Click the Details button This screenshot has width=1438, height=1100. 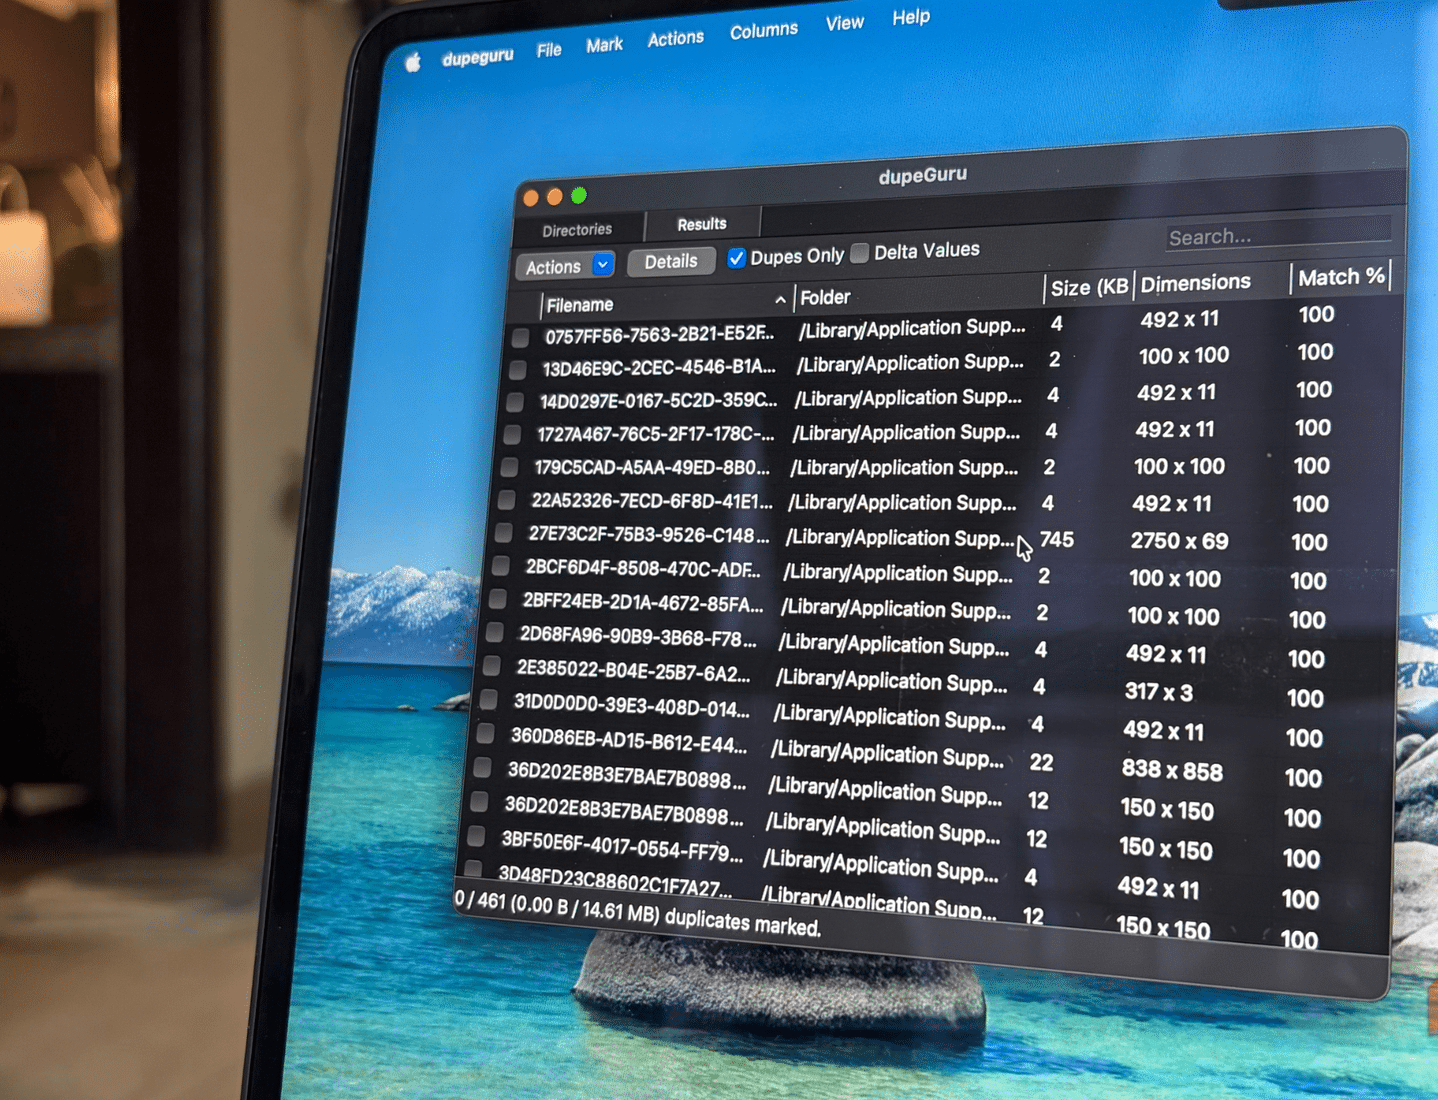671,261
